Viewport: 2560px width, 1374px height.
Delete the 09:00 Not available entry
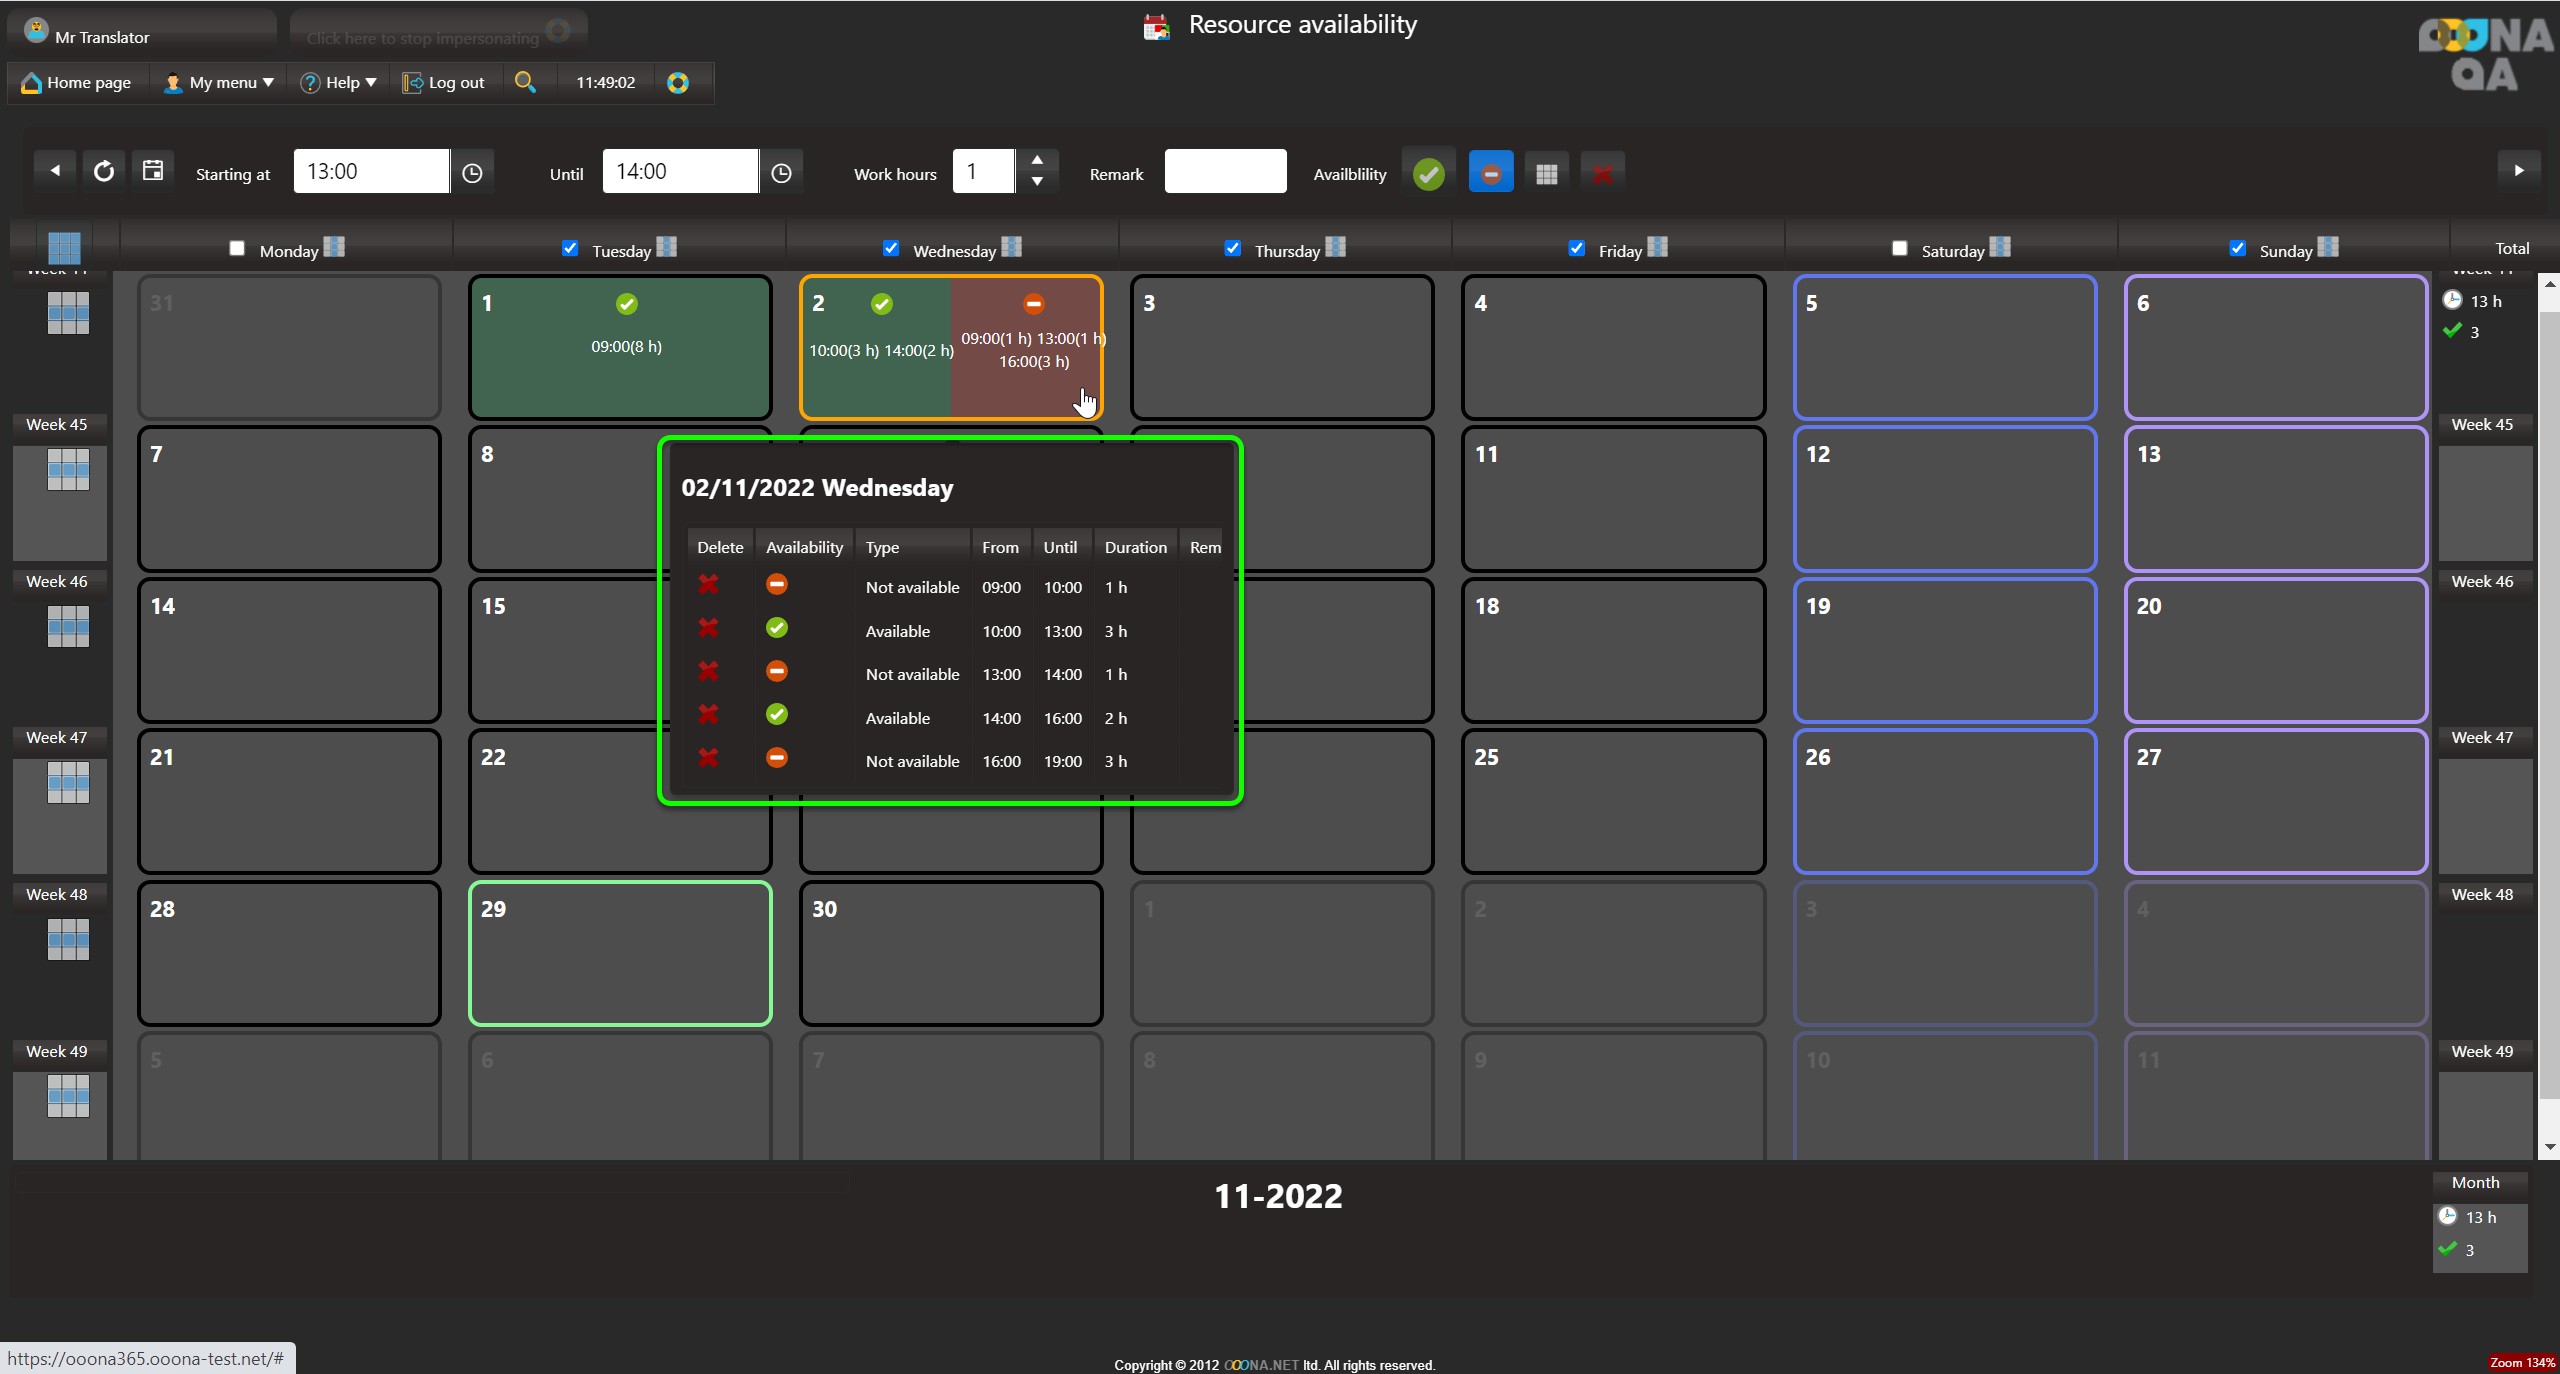point(708,585)
